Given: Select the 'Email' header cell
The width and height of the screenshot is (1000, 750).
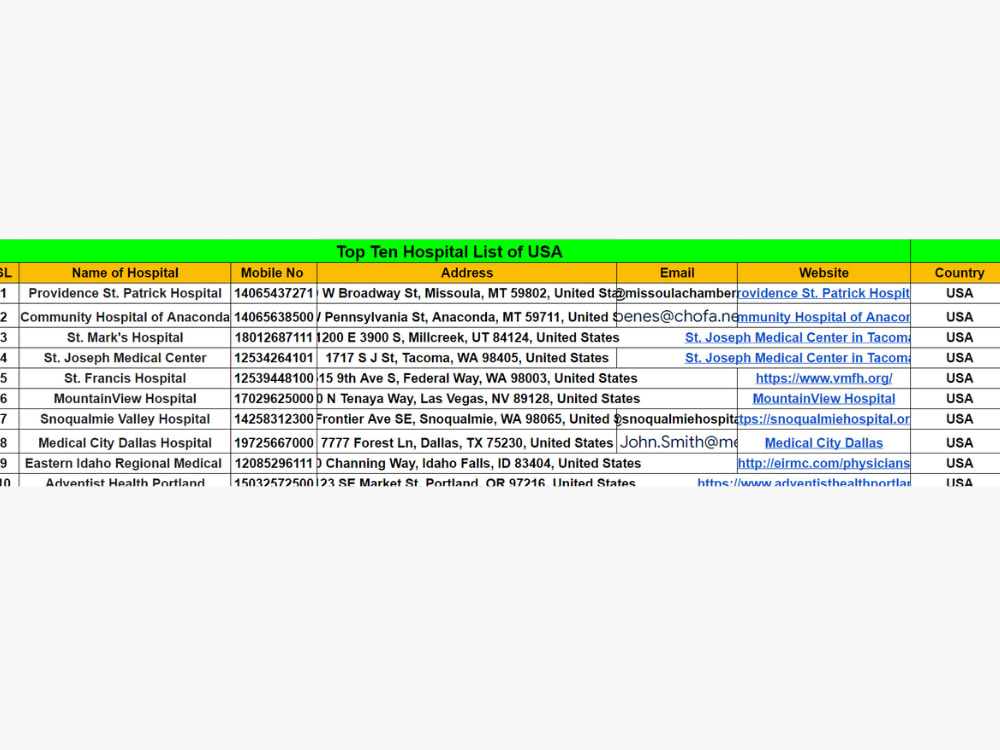Looking at the screenshot, I should (677, 273).
